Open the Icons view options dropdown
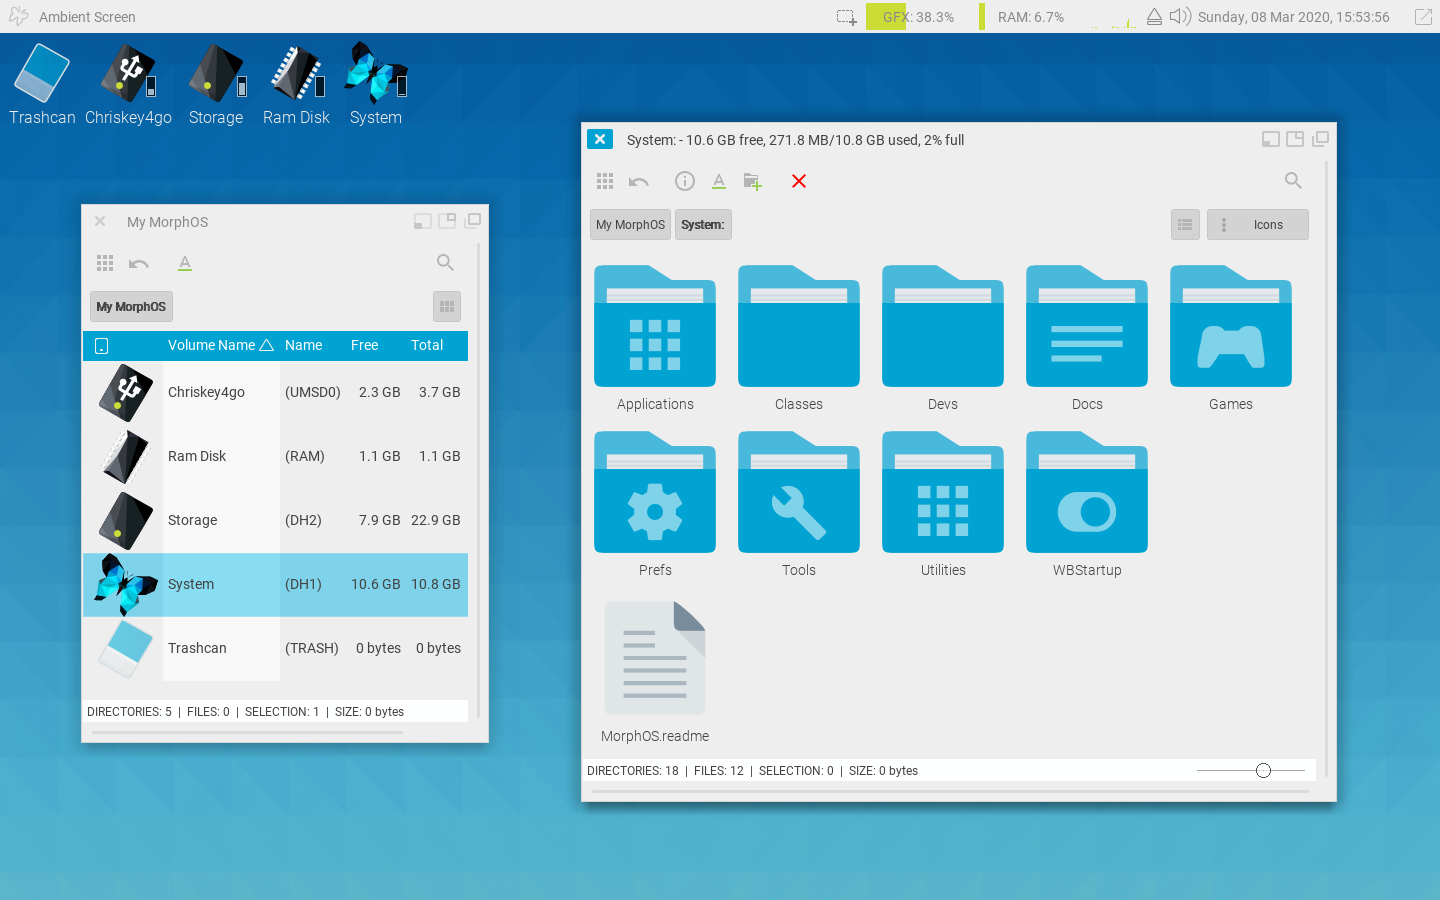The width and height of the screenshot is (1440, 900). (1257, 225)
